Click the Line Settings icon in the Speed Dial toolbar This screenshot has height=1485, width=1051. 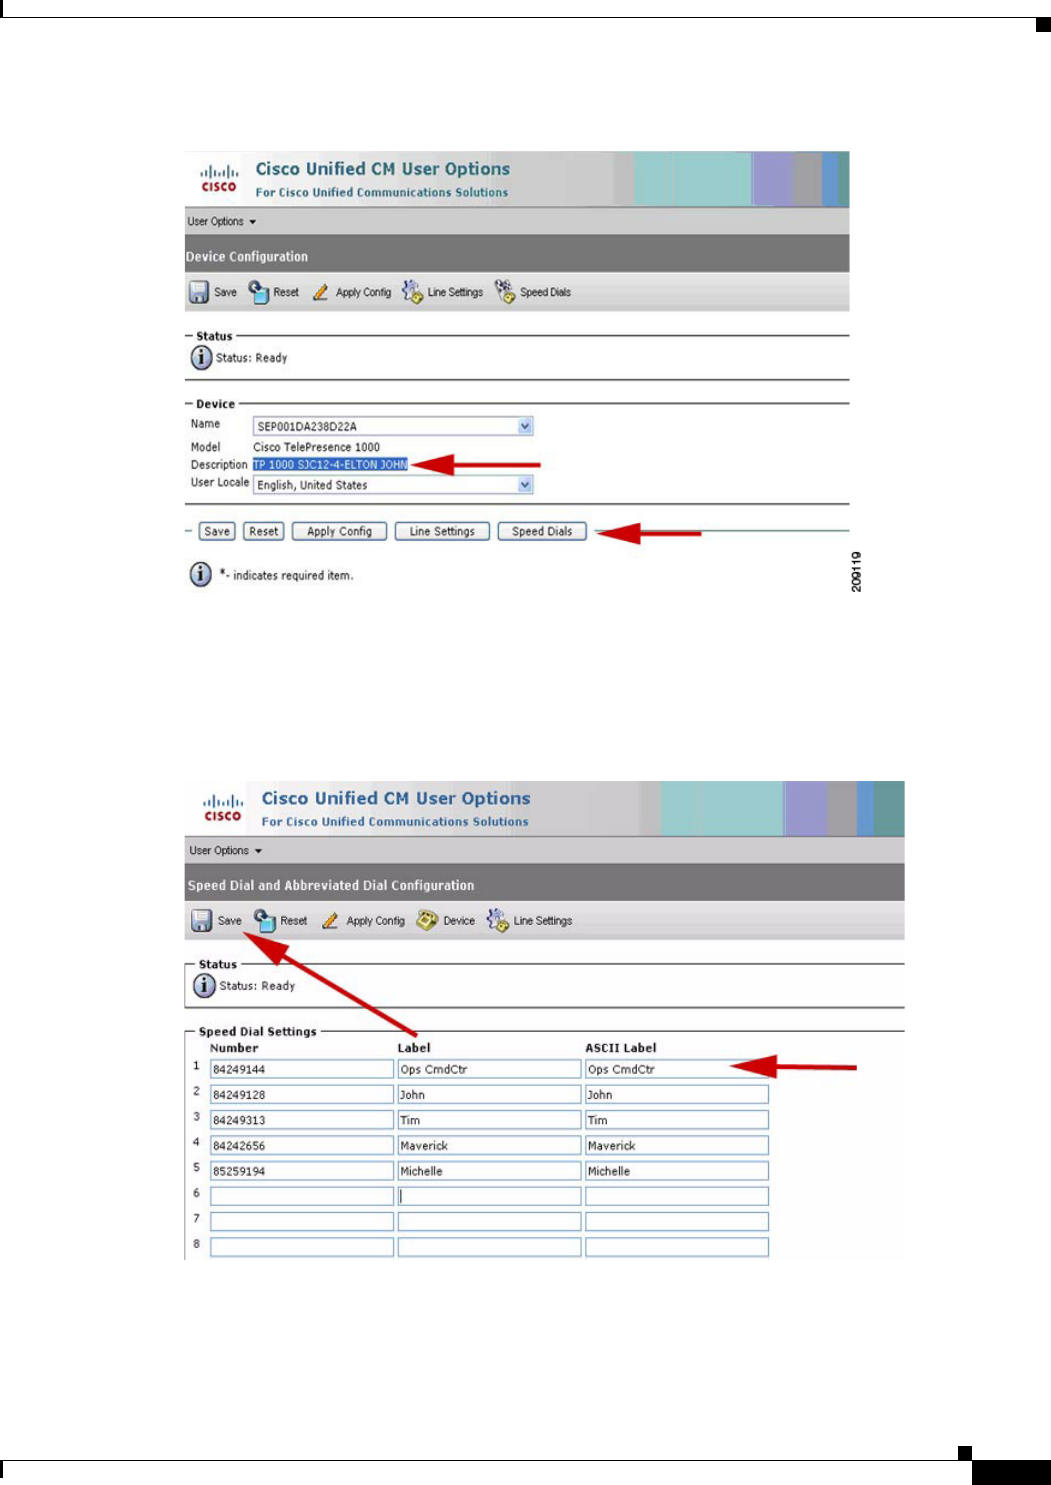[x=498, y=920]
